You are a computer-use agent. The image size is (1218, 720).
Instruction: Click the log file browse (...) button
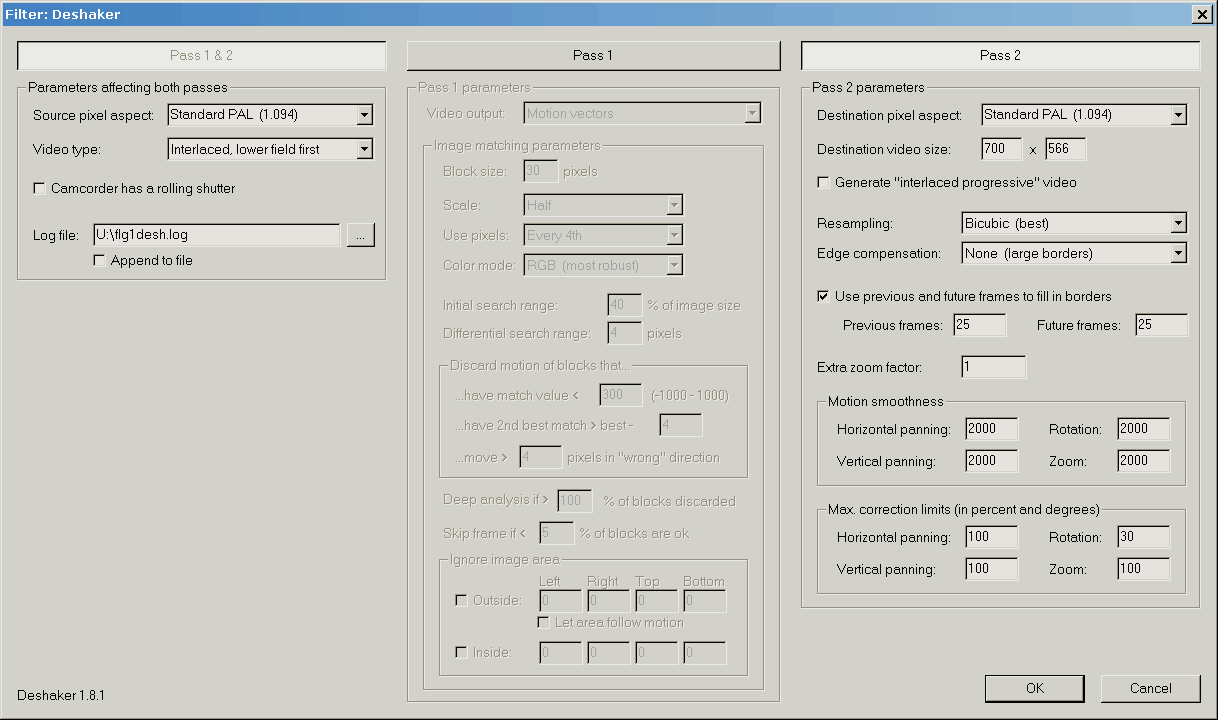coord(361,235)
